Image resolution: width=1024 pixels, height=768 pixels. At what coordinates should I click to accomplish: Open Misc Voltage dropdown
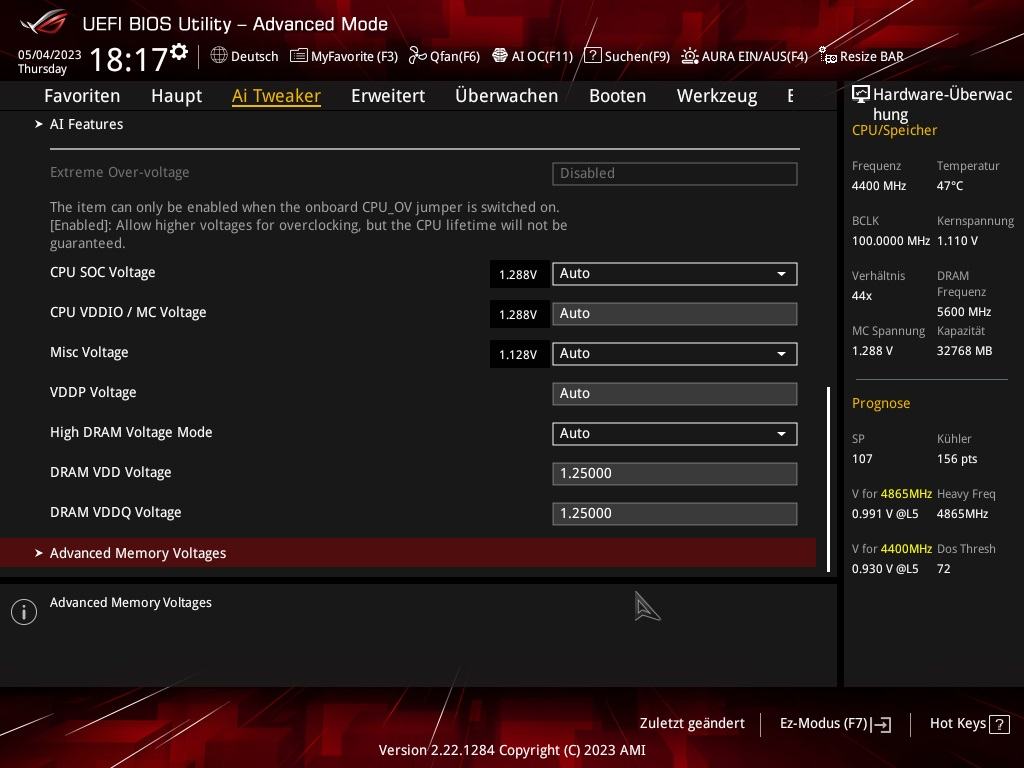click(675, 353)
